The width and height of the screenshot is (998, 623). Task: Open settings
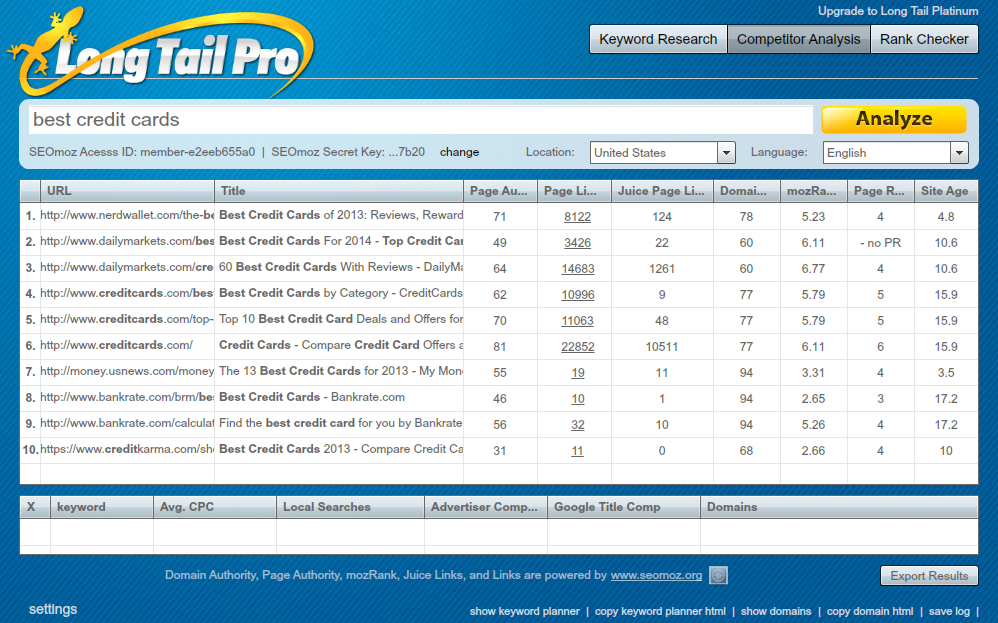[x=53, y=610]
